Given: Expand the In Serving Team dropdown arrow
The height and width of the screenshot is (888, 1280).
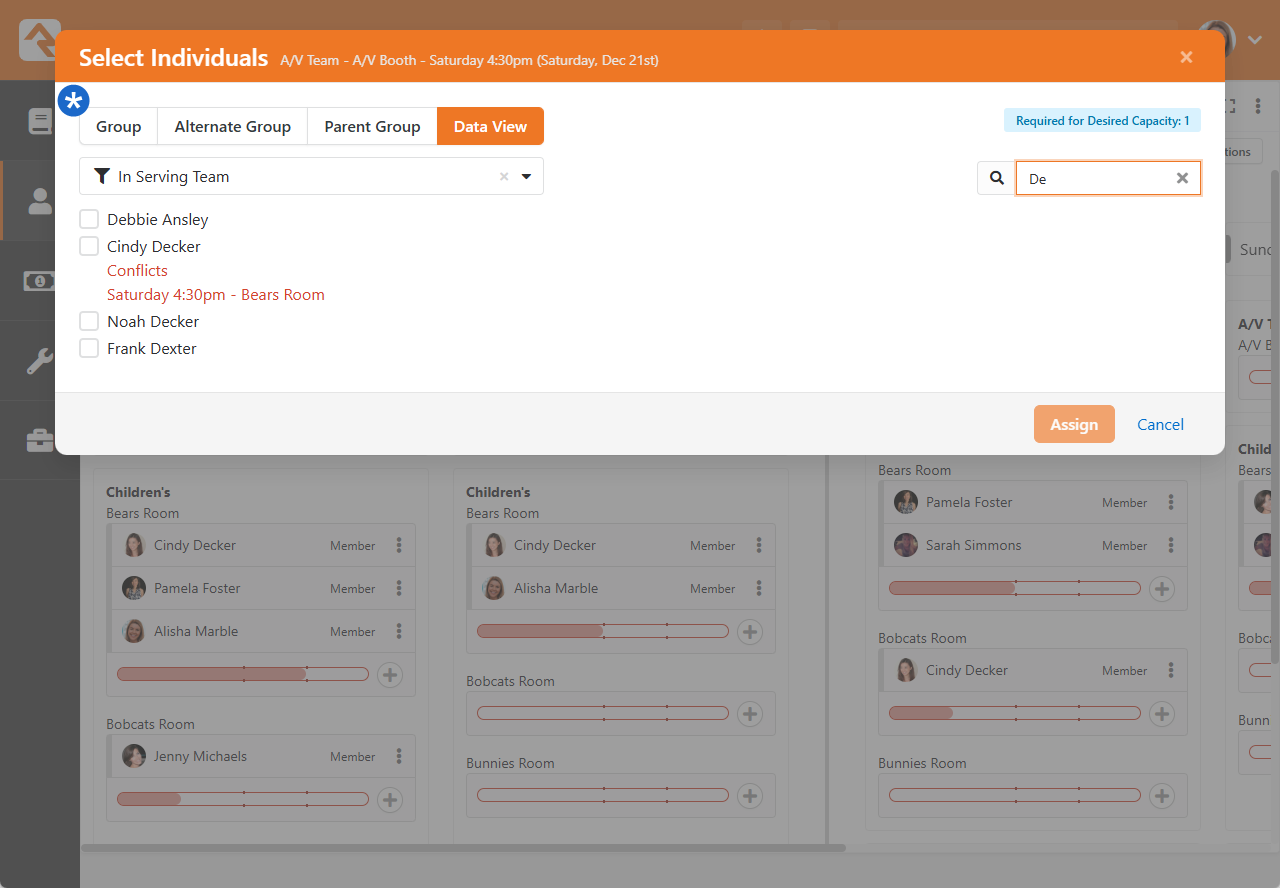Looking at the screenshot, I should click(527, 177).
